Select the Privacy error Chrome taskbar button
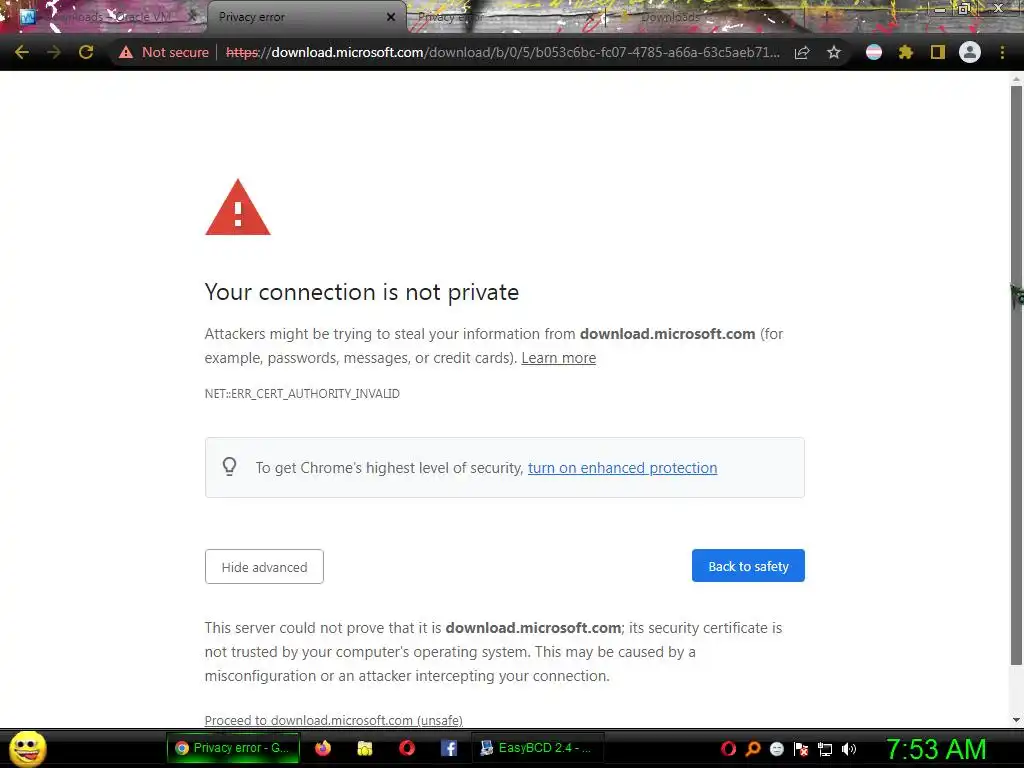 [x=232, y=748]
